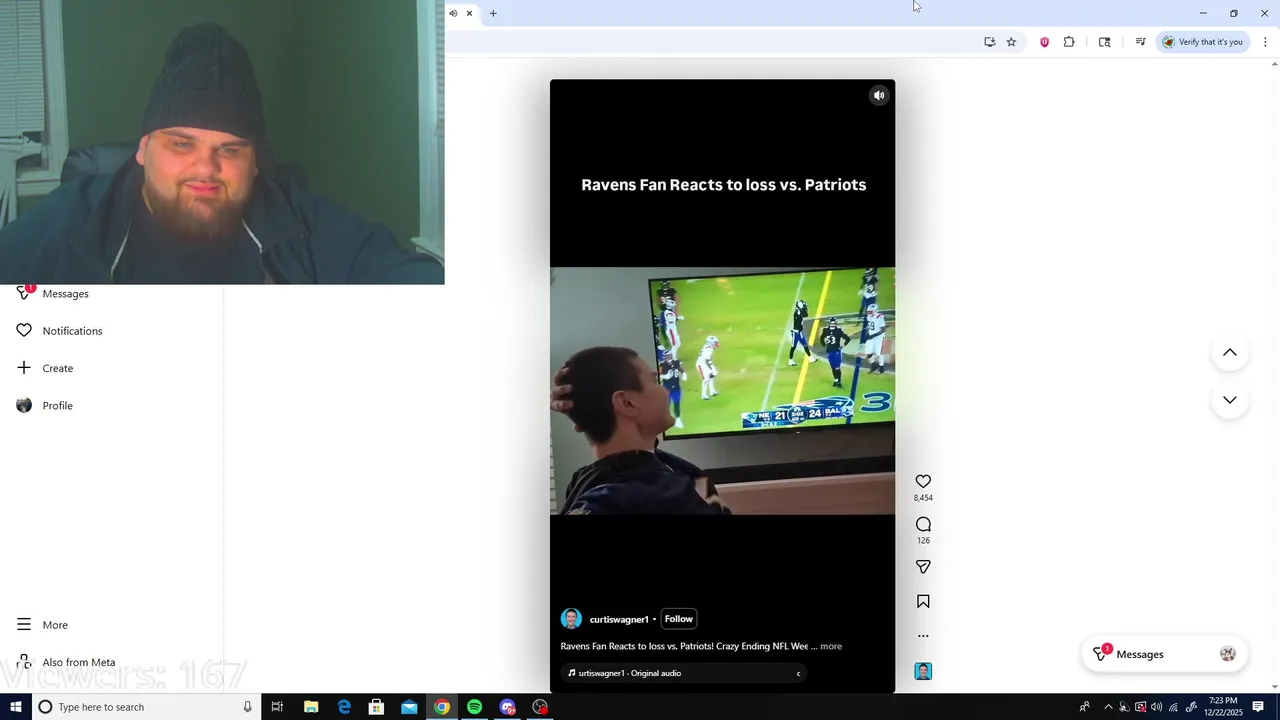The height and width of the screenshot is (720, 1280).
Task: Open taskbar clock showing 7:23 PM
Action: click(1223, 707)
